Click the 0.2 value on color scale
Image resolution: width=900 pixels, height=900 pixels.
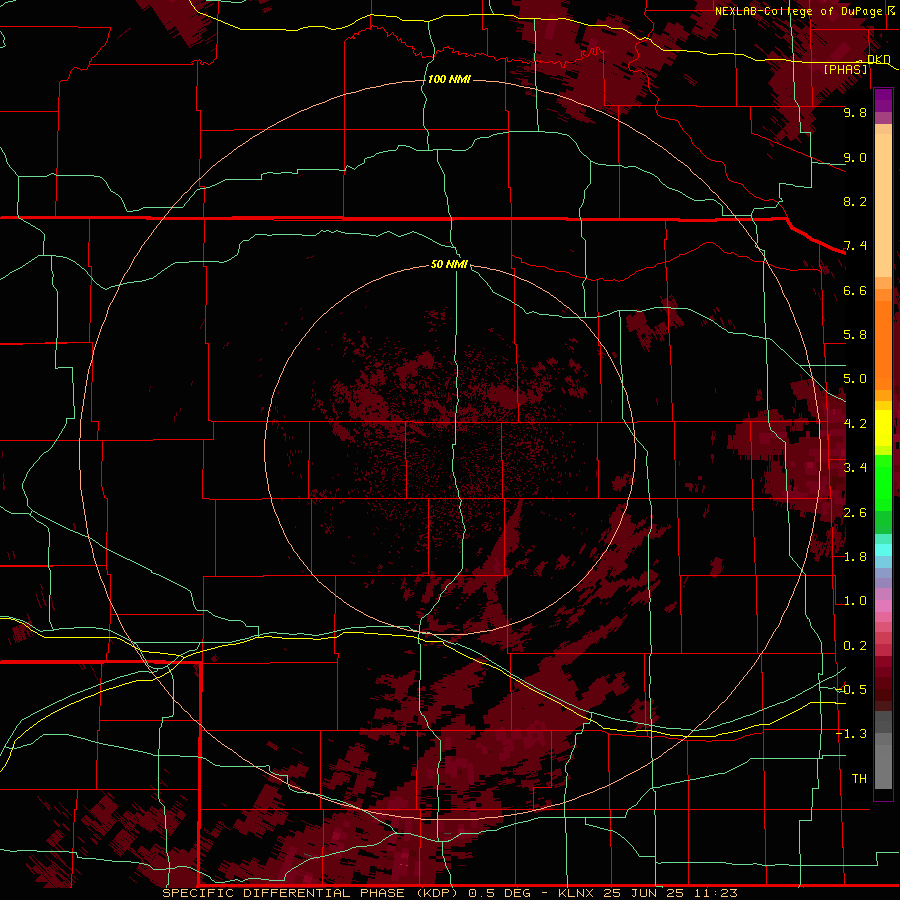point(855,646)
